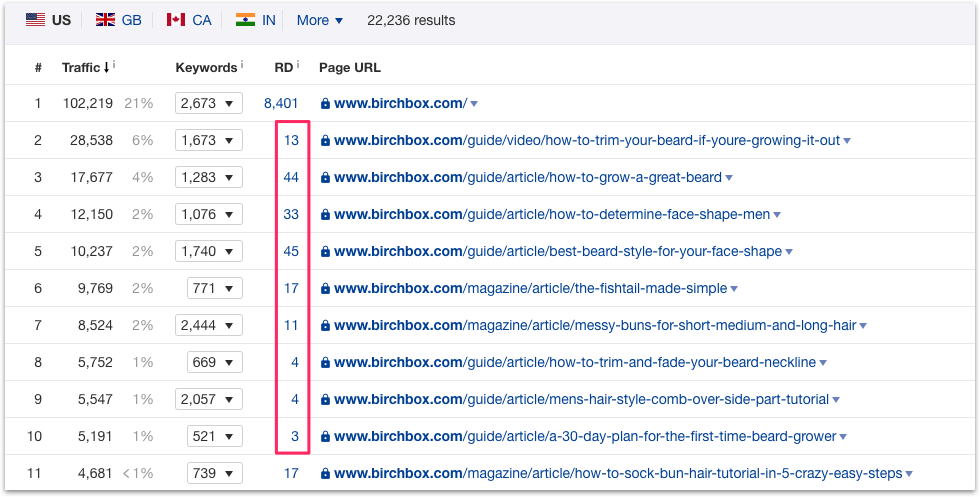Click the 28,538 traffic value
Screen dimensions: 980x497
(91, 140)
